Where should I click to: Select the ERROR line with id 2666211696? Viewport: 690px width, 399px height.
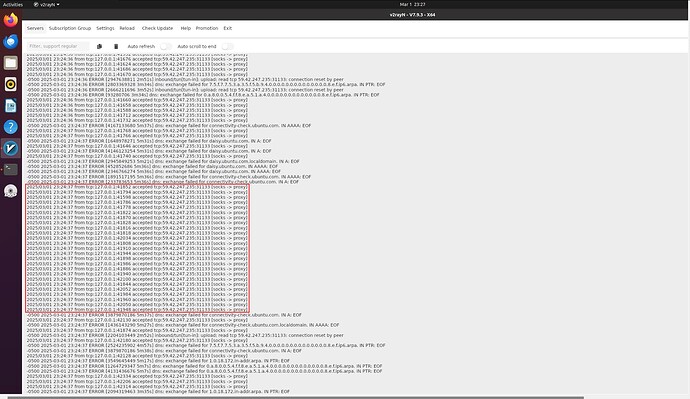click(x=185, y=90)
